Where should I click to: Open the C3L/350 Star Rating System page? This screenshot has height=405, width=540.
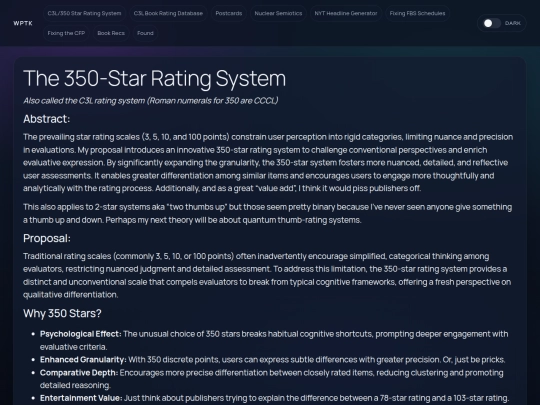tap(84, 13)
